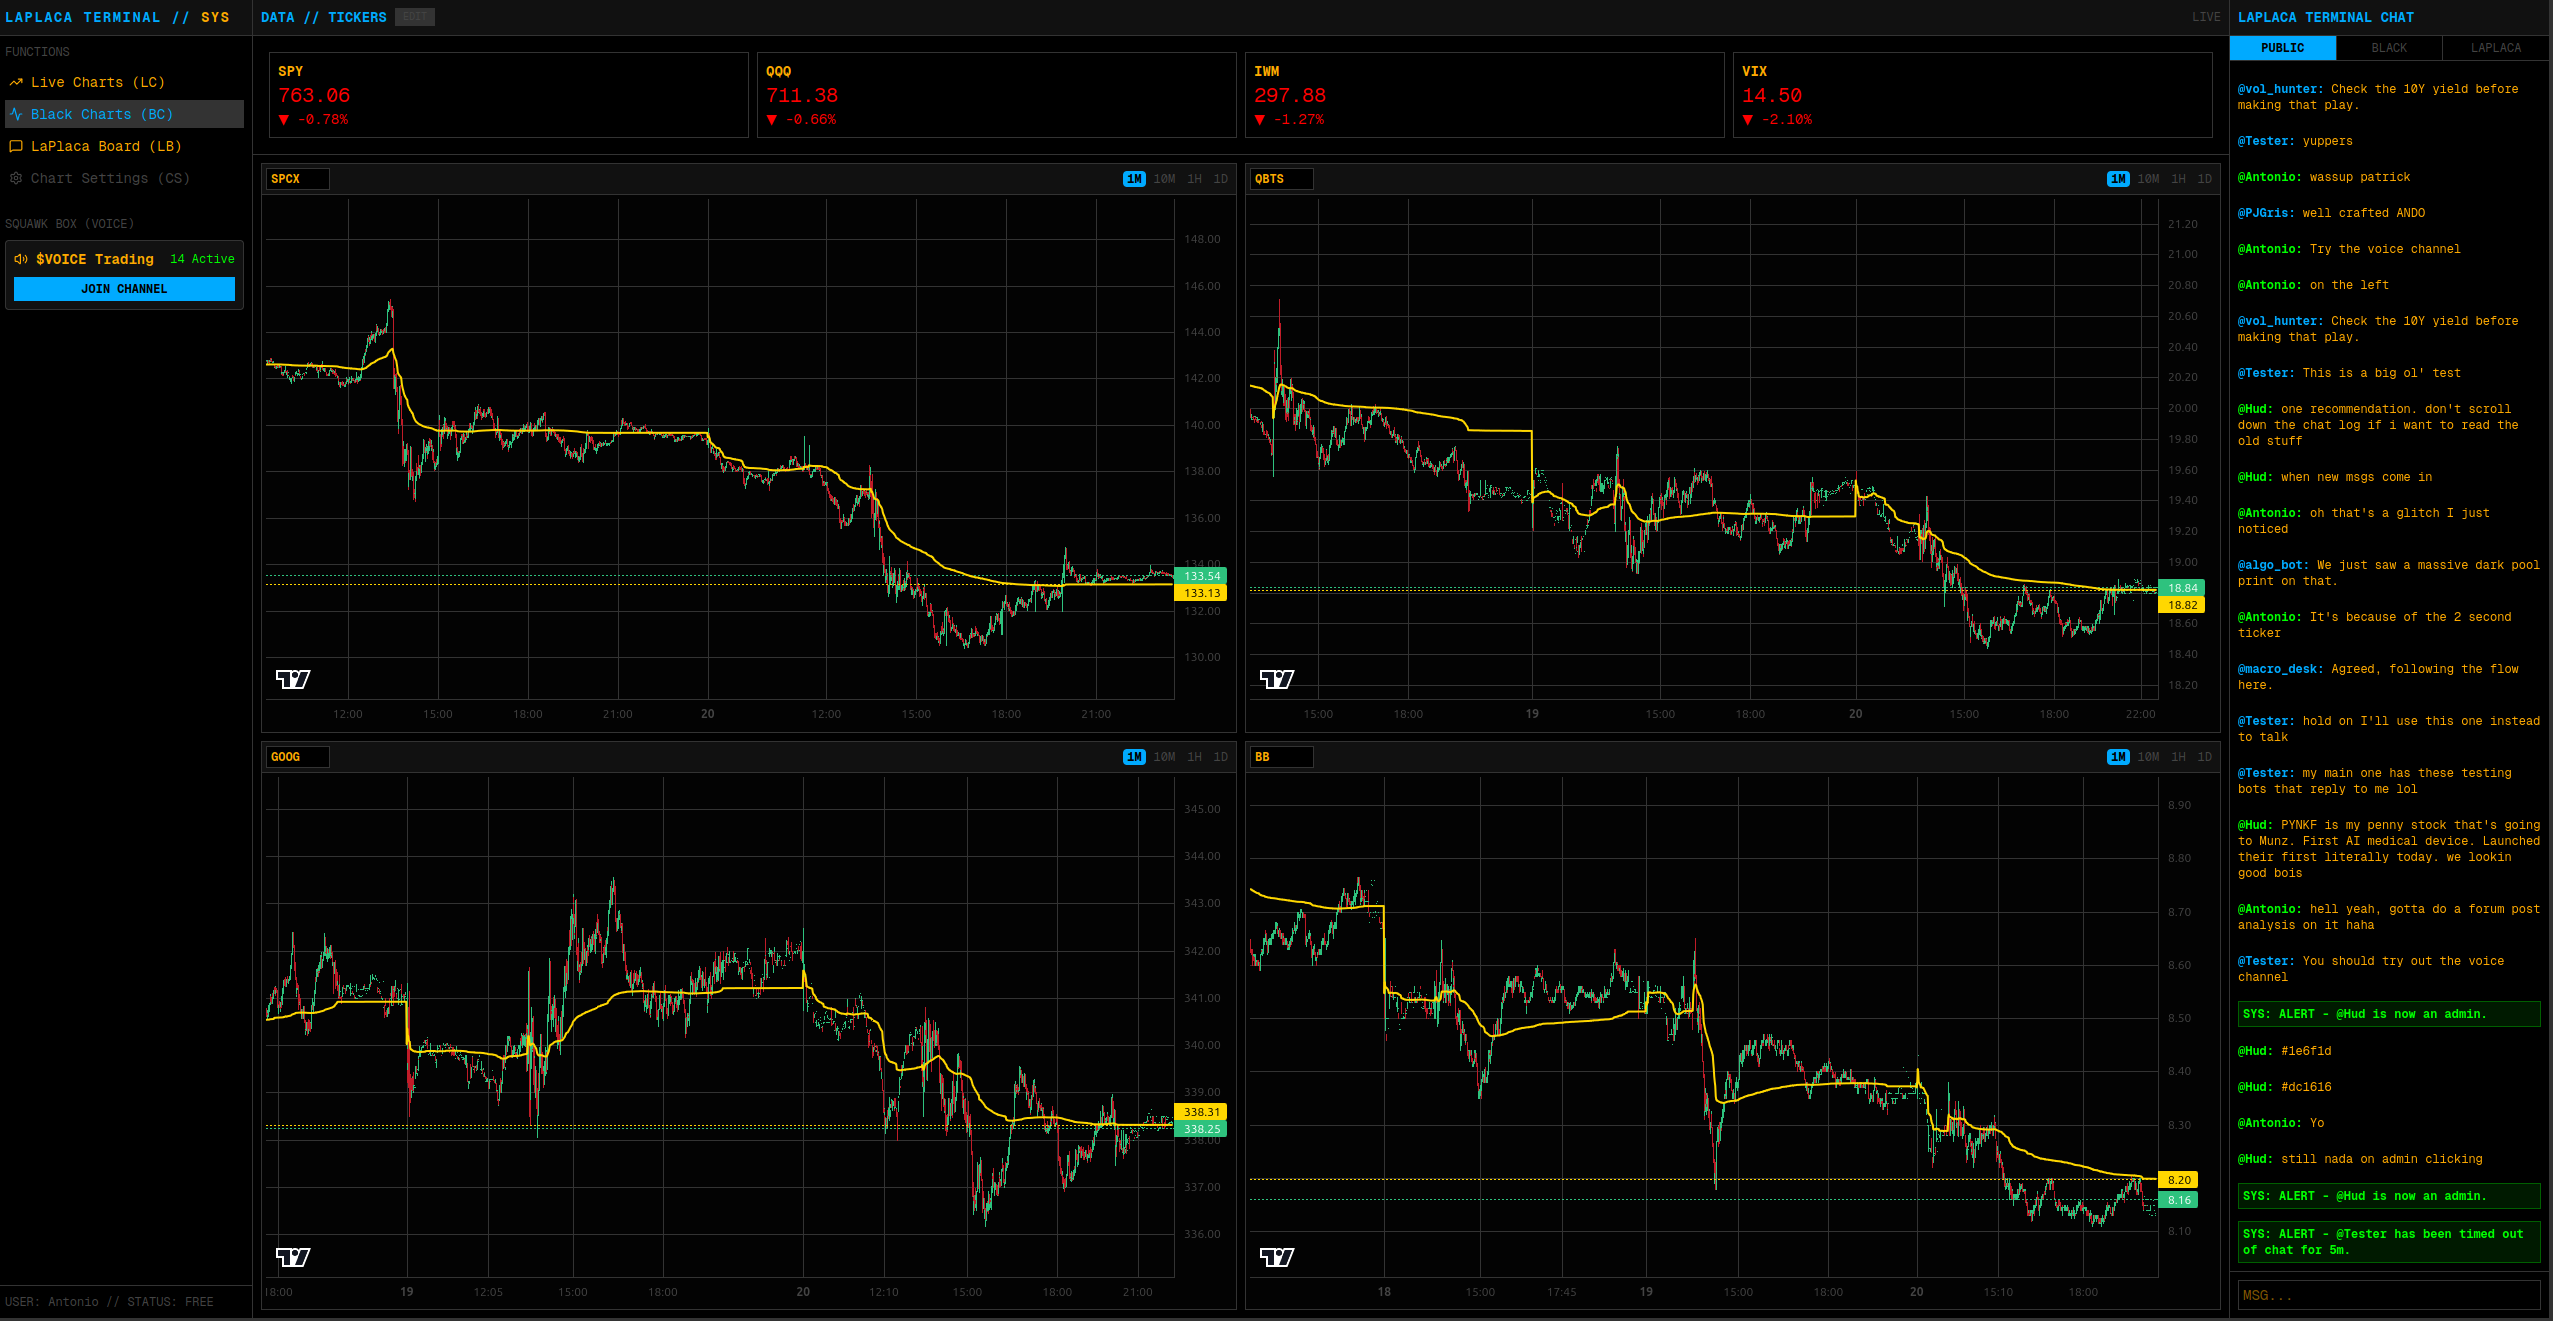Join the $VOICE Trading channel

click(124, 289)
